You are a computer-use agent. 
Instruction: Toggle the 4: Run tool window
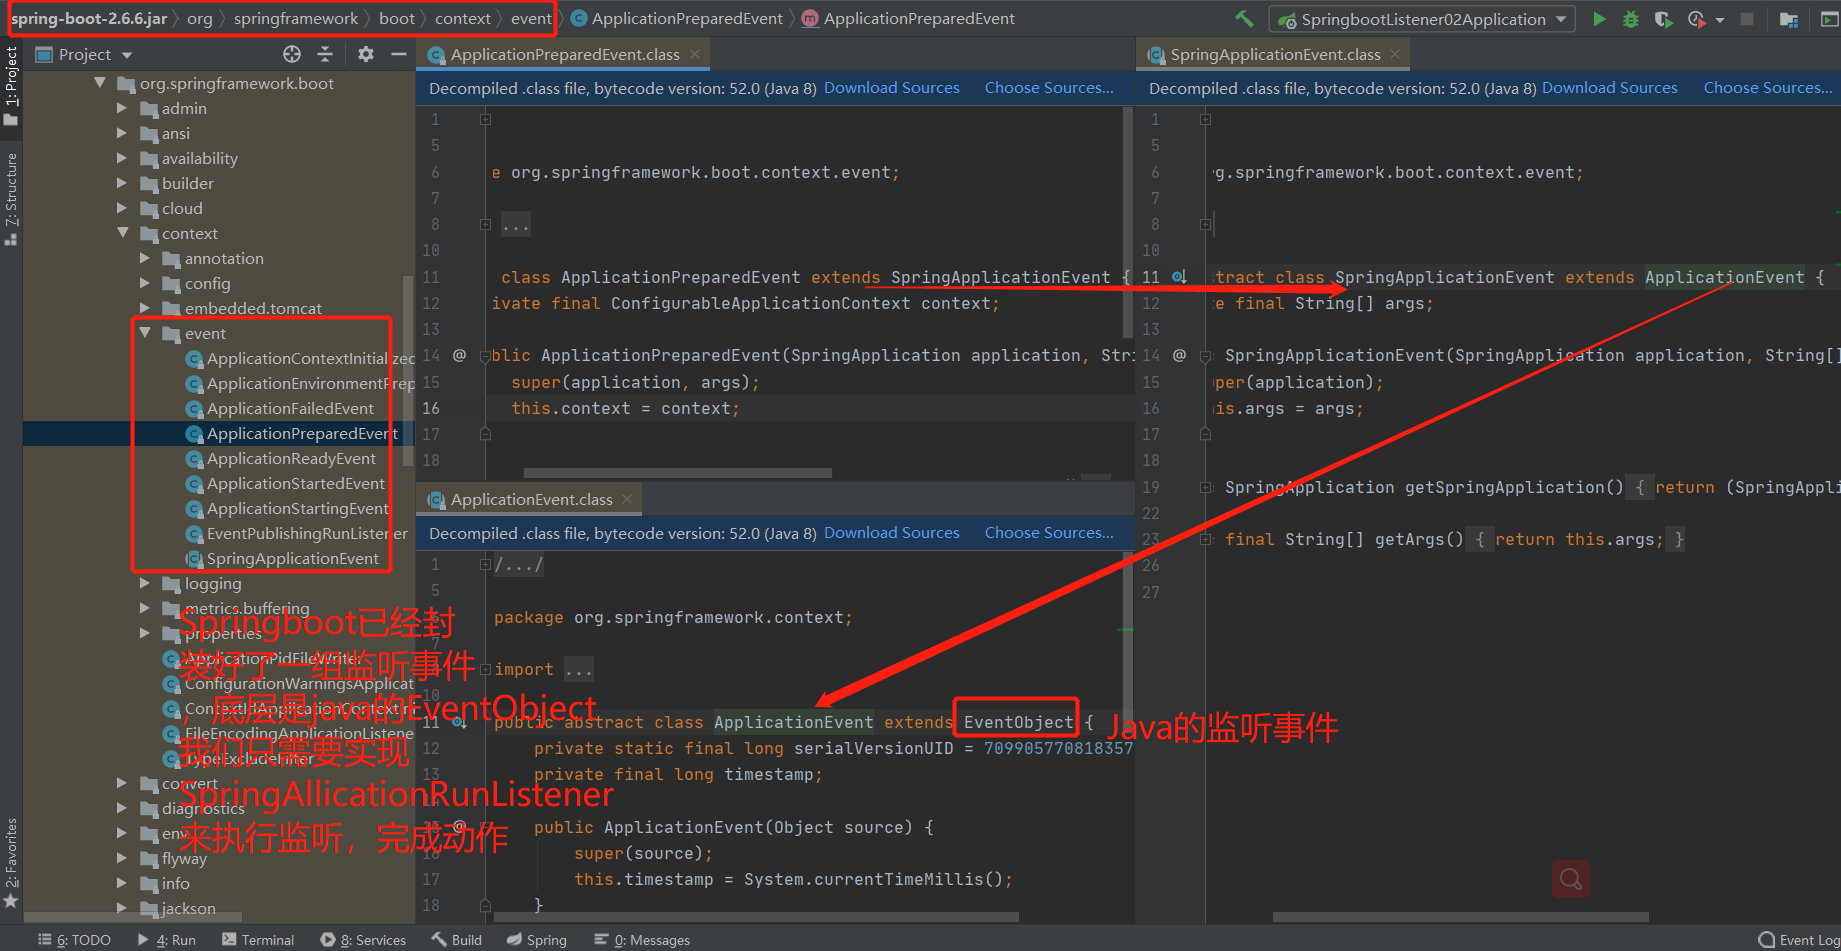pyautogui.click(x=166, y=940)
